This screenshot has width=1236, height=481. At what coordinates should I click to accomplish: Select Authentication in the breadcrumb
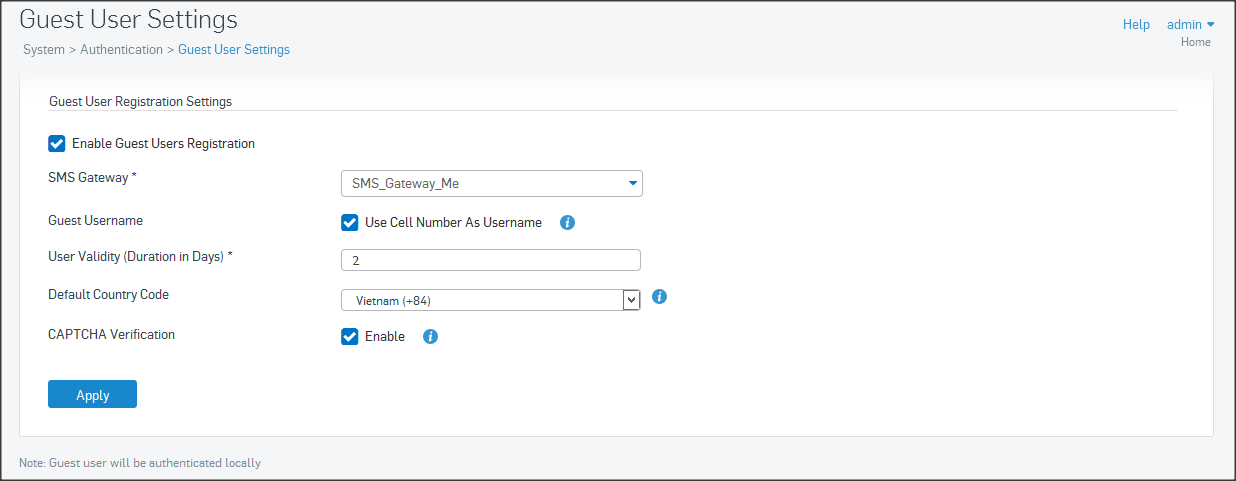pyautogui.click(x=121, y=49)
